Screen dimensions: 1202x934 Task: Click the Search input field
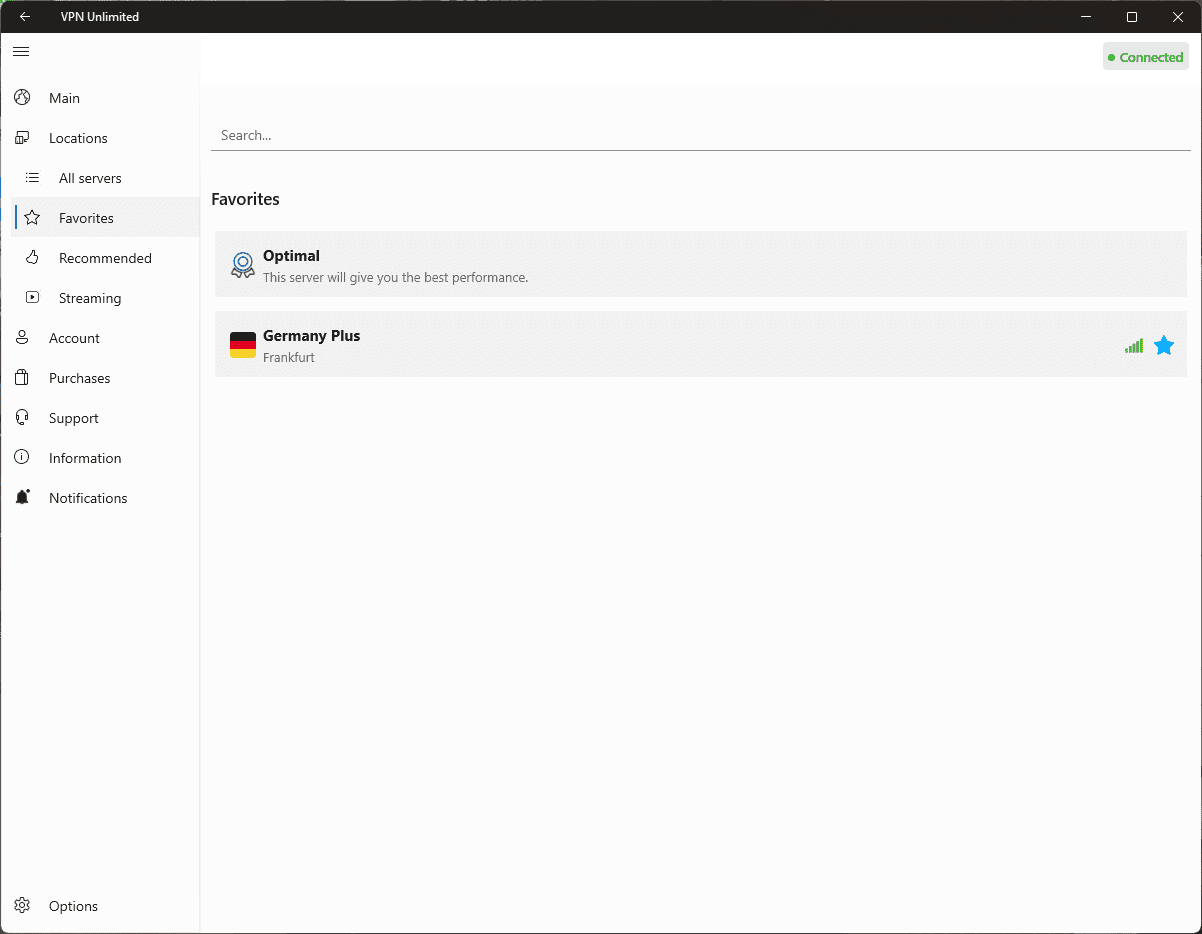700,135
